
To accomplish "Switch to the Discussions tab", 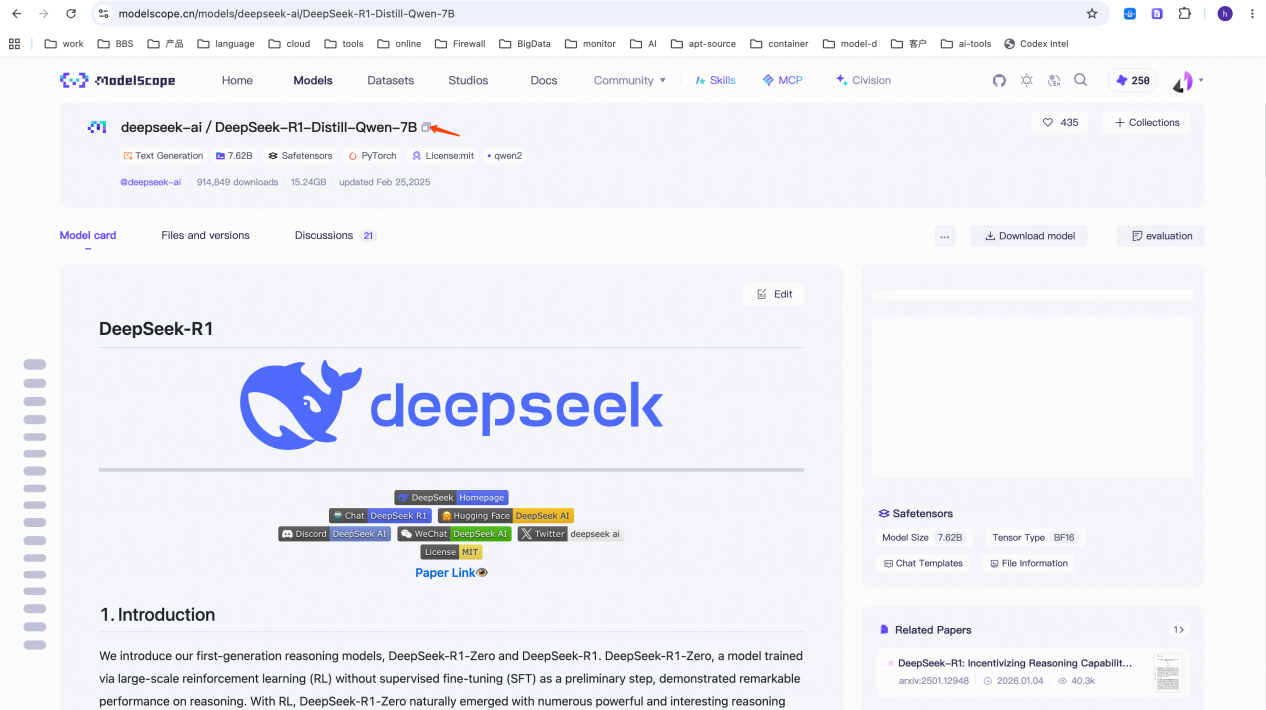I will 335,236.
